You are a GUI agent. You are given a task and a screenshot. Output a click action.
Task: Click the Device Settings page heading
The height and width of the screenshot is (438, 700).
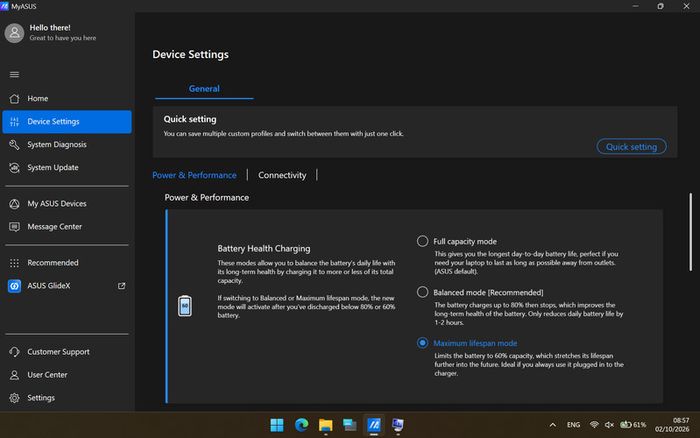coord(190,54)
